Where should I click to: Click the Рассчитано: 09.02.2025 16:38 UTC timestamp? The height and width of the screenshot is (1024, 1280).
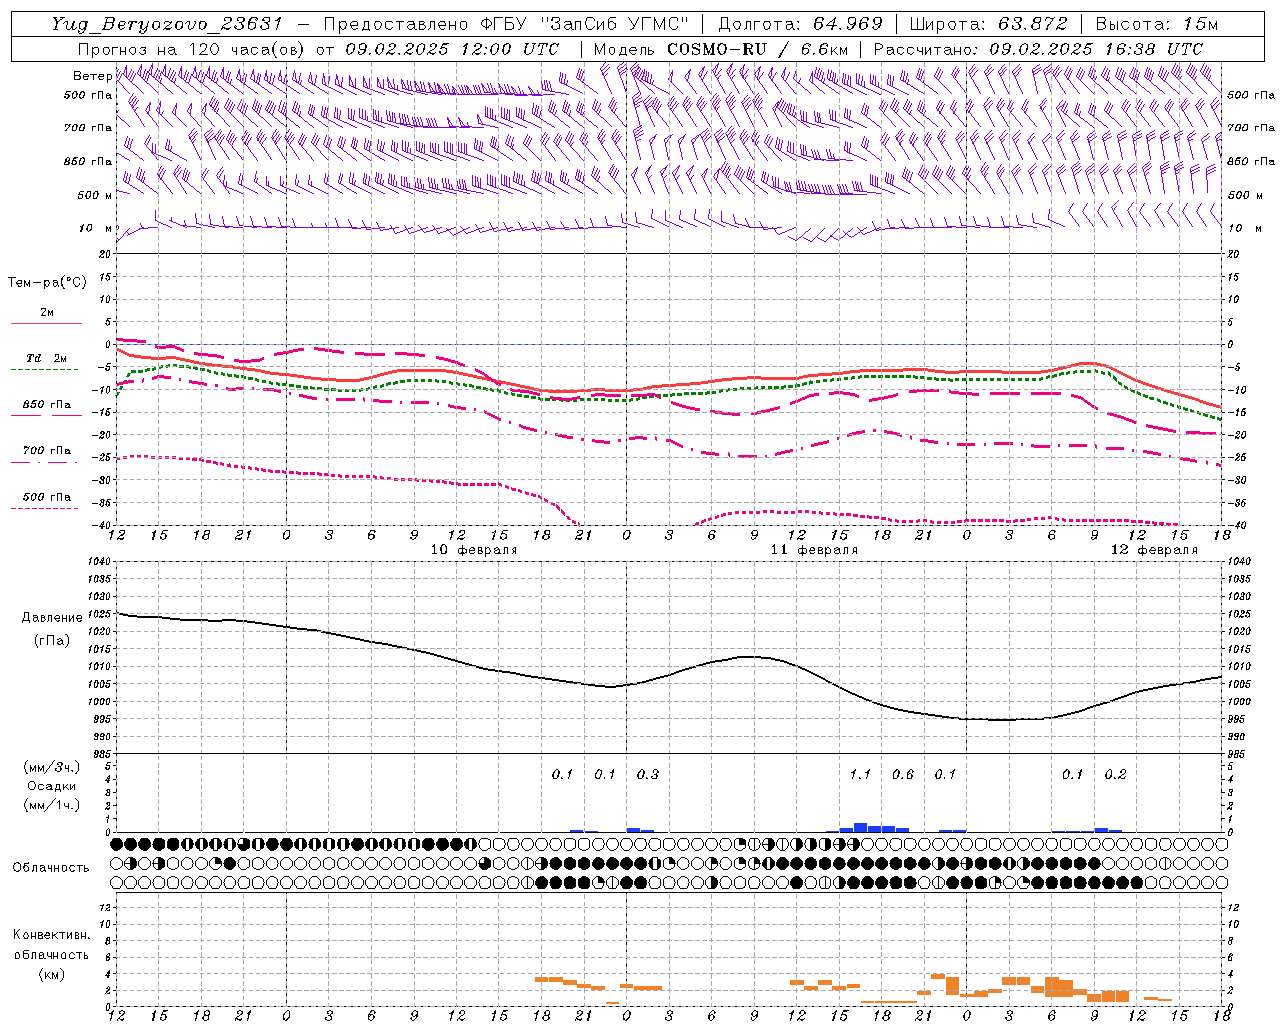1038,49
